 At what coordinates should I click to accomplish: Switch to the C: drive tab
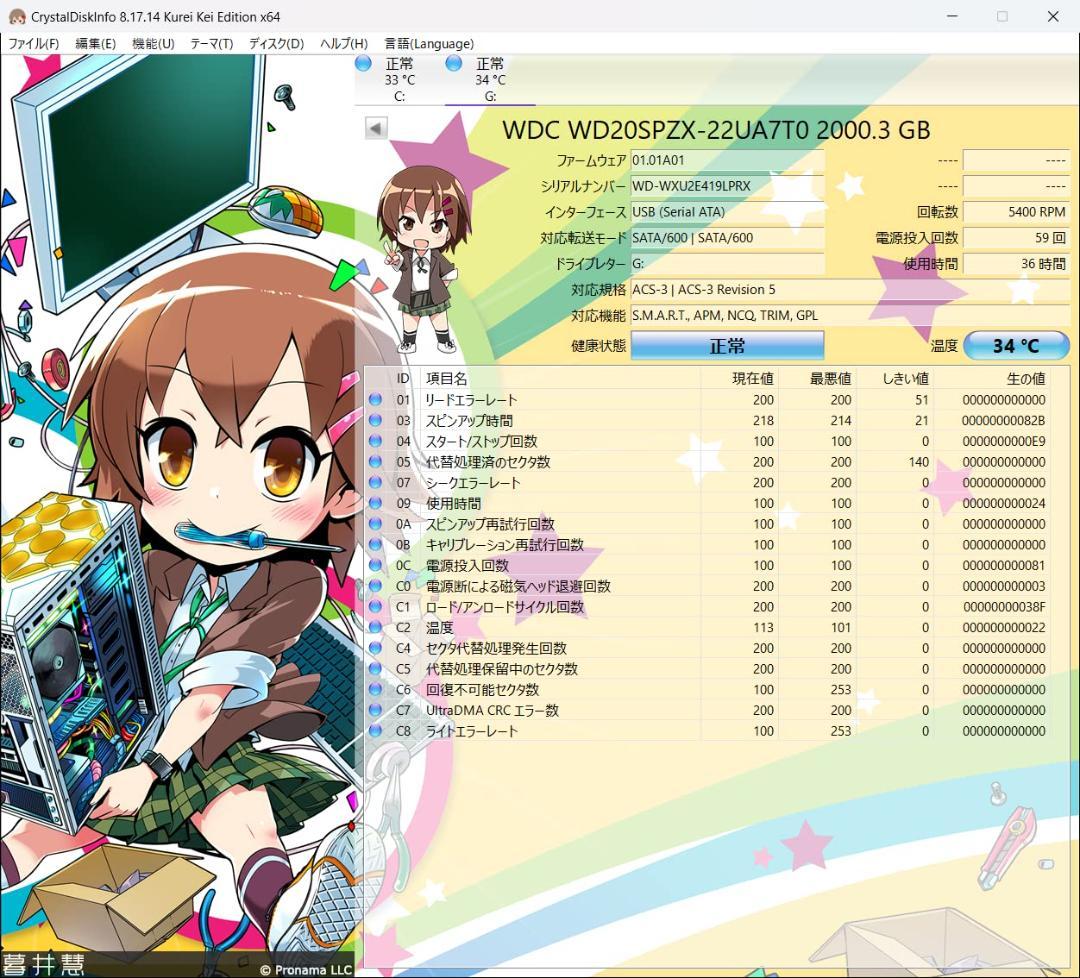399,80
